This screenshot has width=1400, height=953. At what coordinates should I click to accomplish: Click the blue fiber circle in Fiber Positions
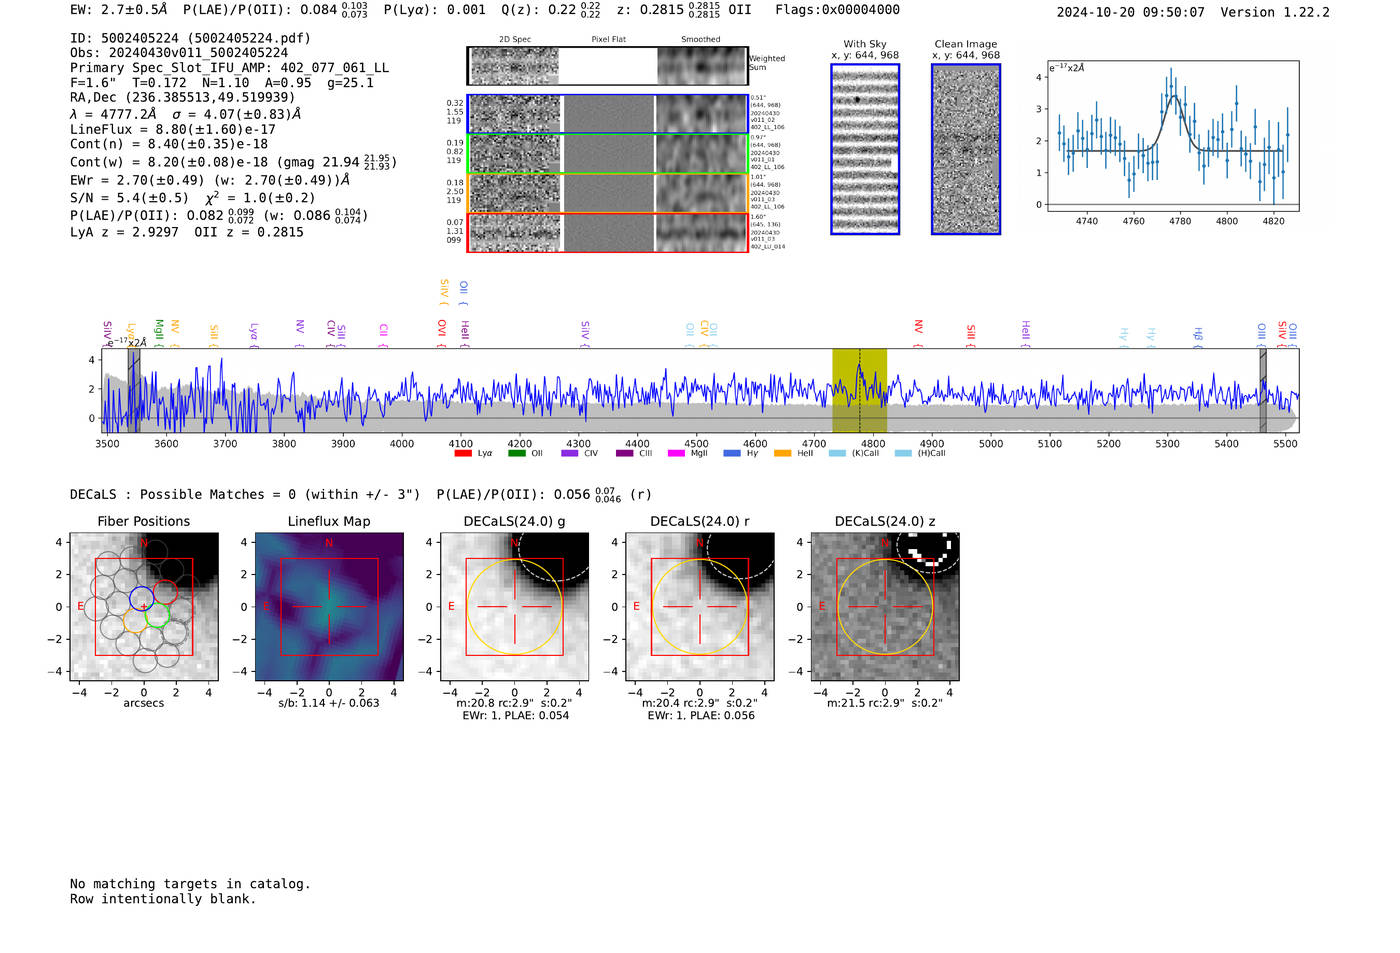(x=141, y=599)
